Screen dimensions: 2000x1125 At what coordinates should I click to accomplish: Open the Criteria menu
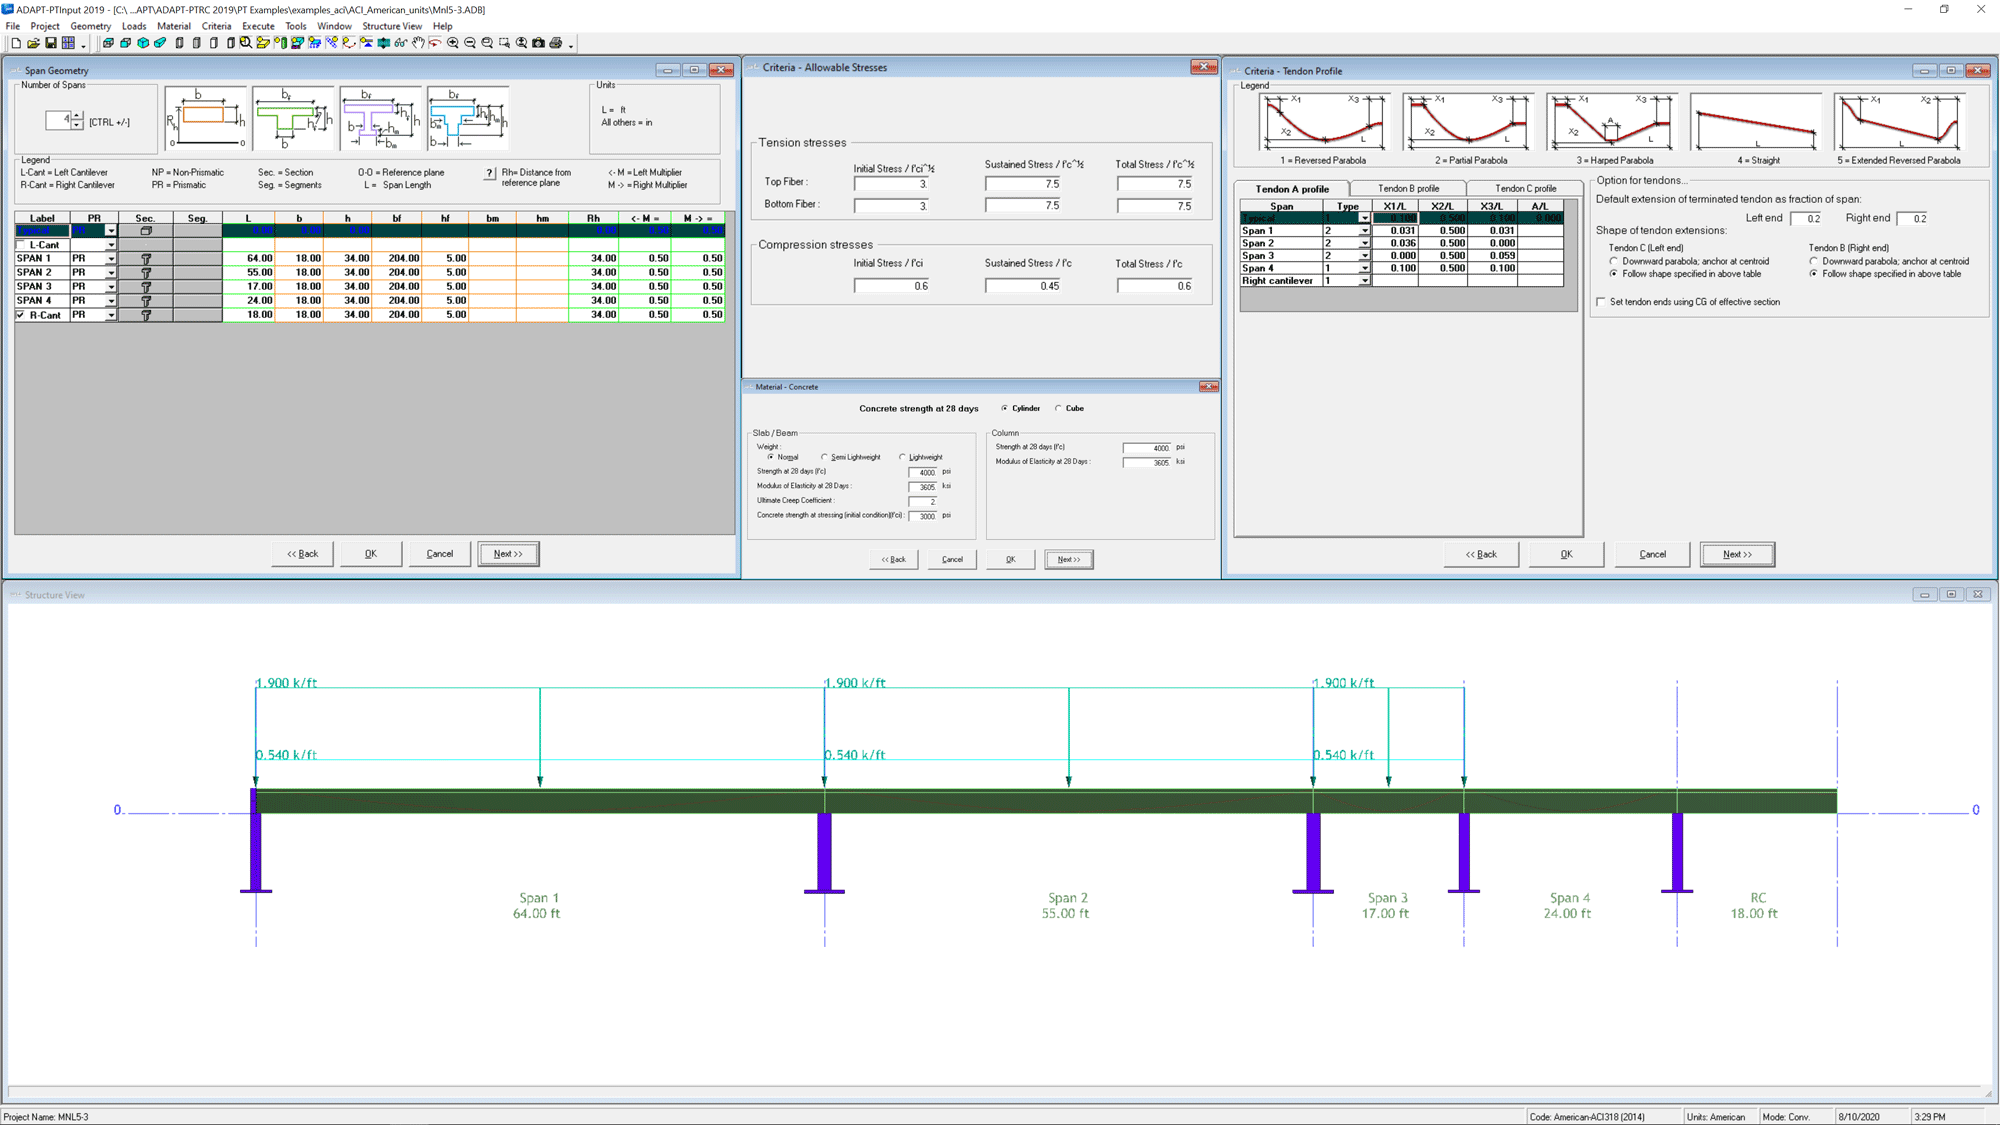[216, 26]
